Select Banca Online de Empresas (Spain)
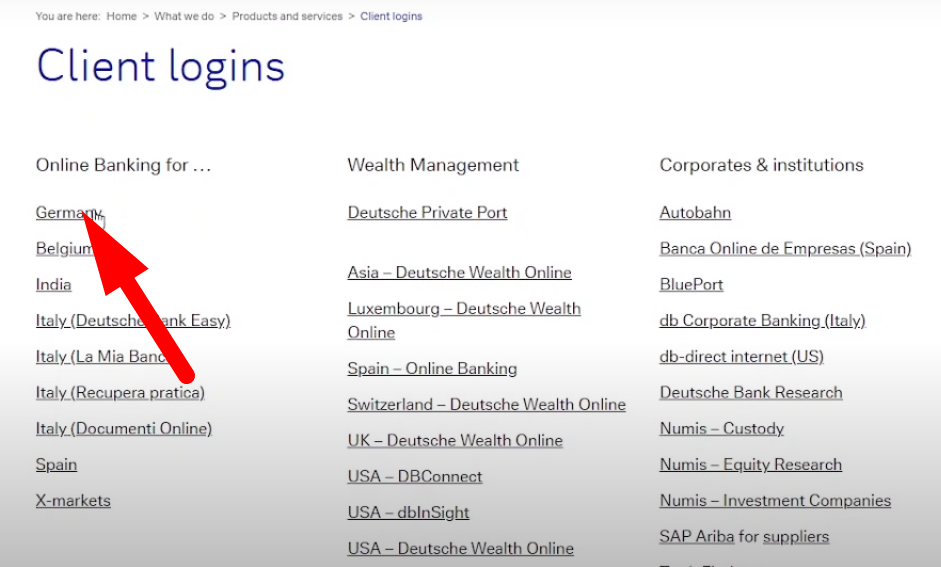This screenshot has width=941, height=567. [785, 248]
